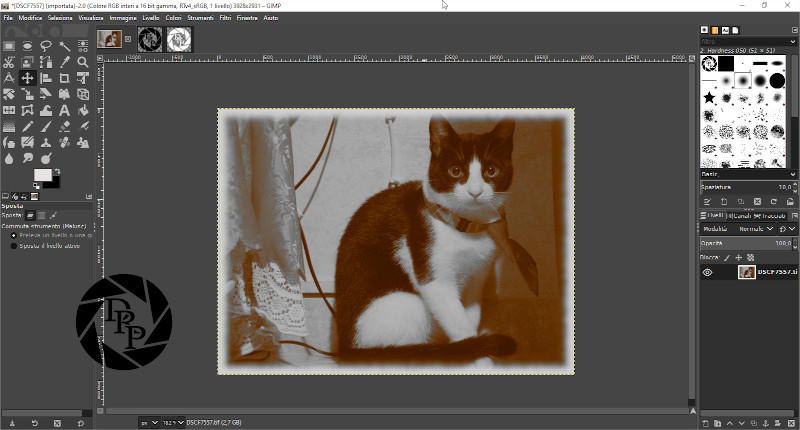The width and height of the screenshot is (800, 430).
Task: Select the Warp Transform tool
Action: click(x=46, y=110)
